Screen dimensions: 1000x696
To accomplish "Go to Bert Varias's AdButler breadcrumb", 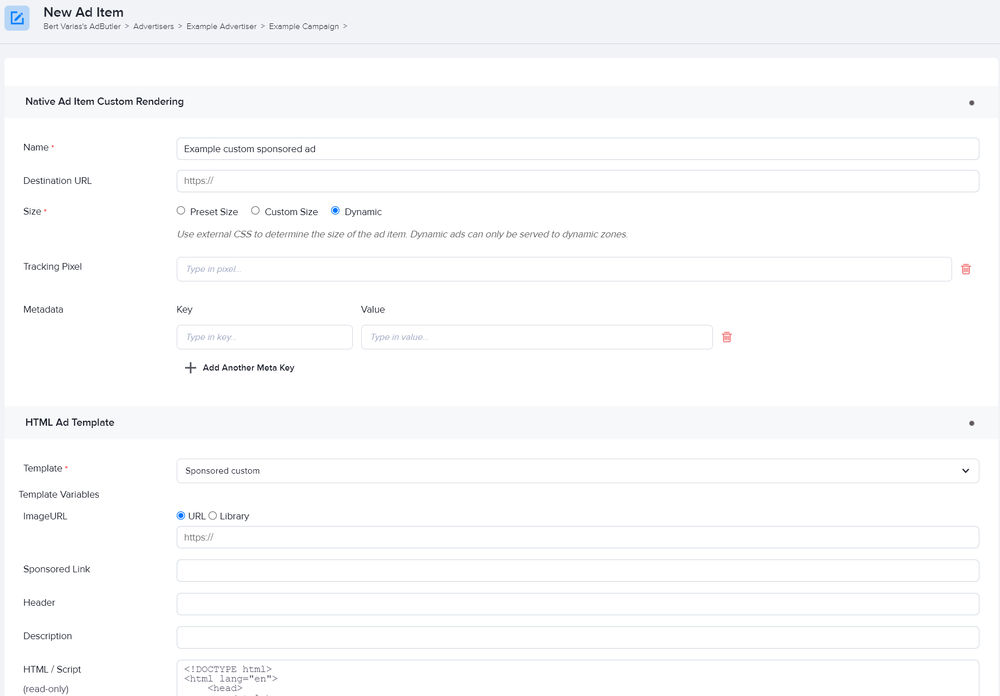I will pos(82,26).
